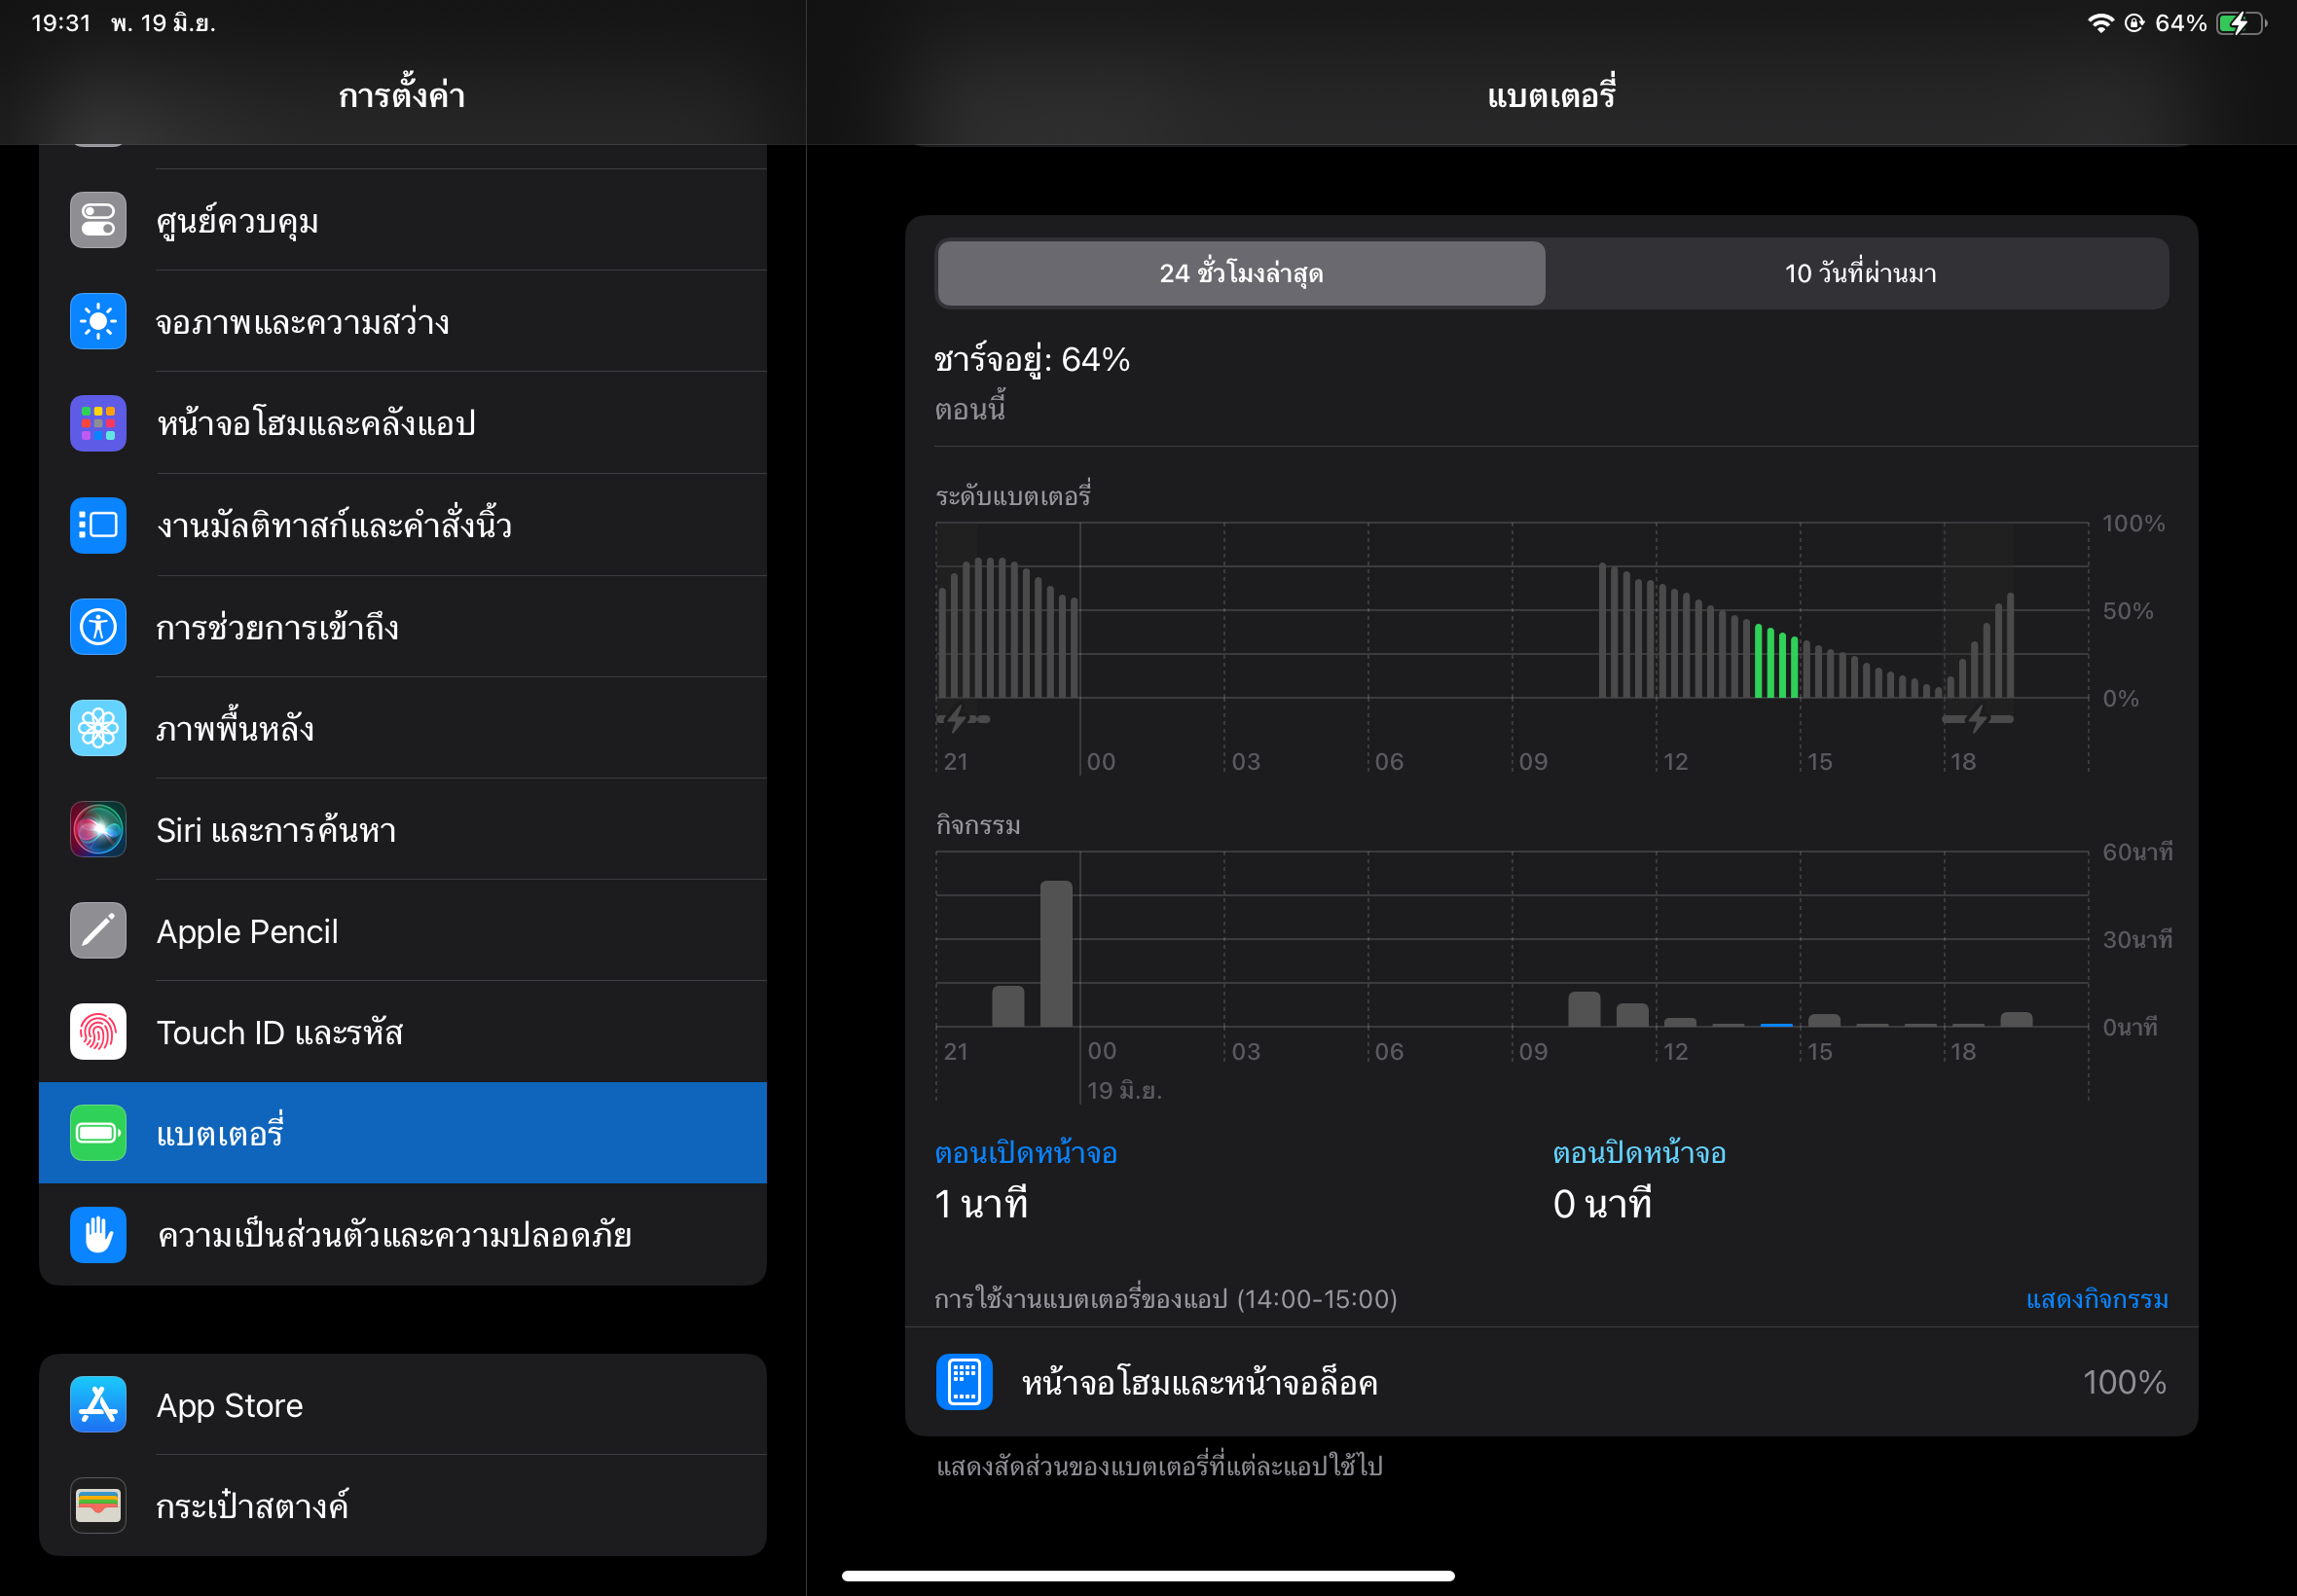Tap the หน้าจอโฮมและหน้าจอล็อค usage row

[1551, 1382]
